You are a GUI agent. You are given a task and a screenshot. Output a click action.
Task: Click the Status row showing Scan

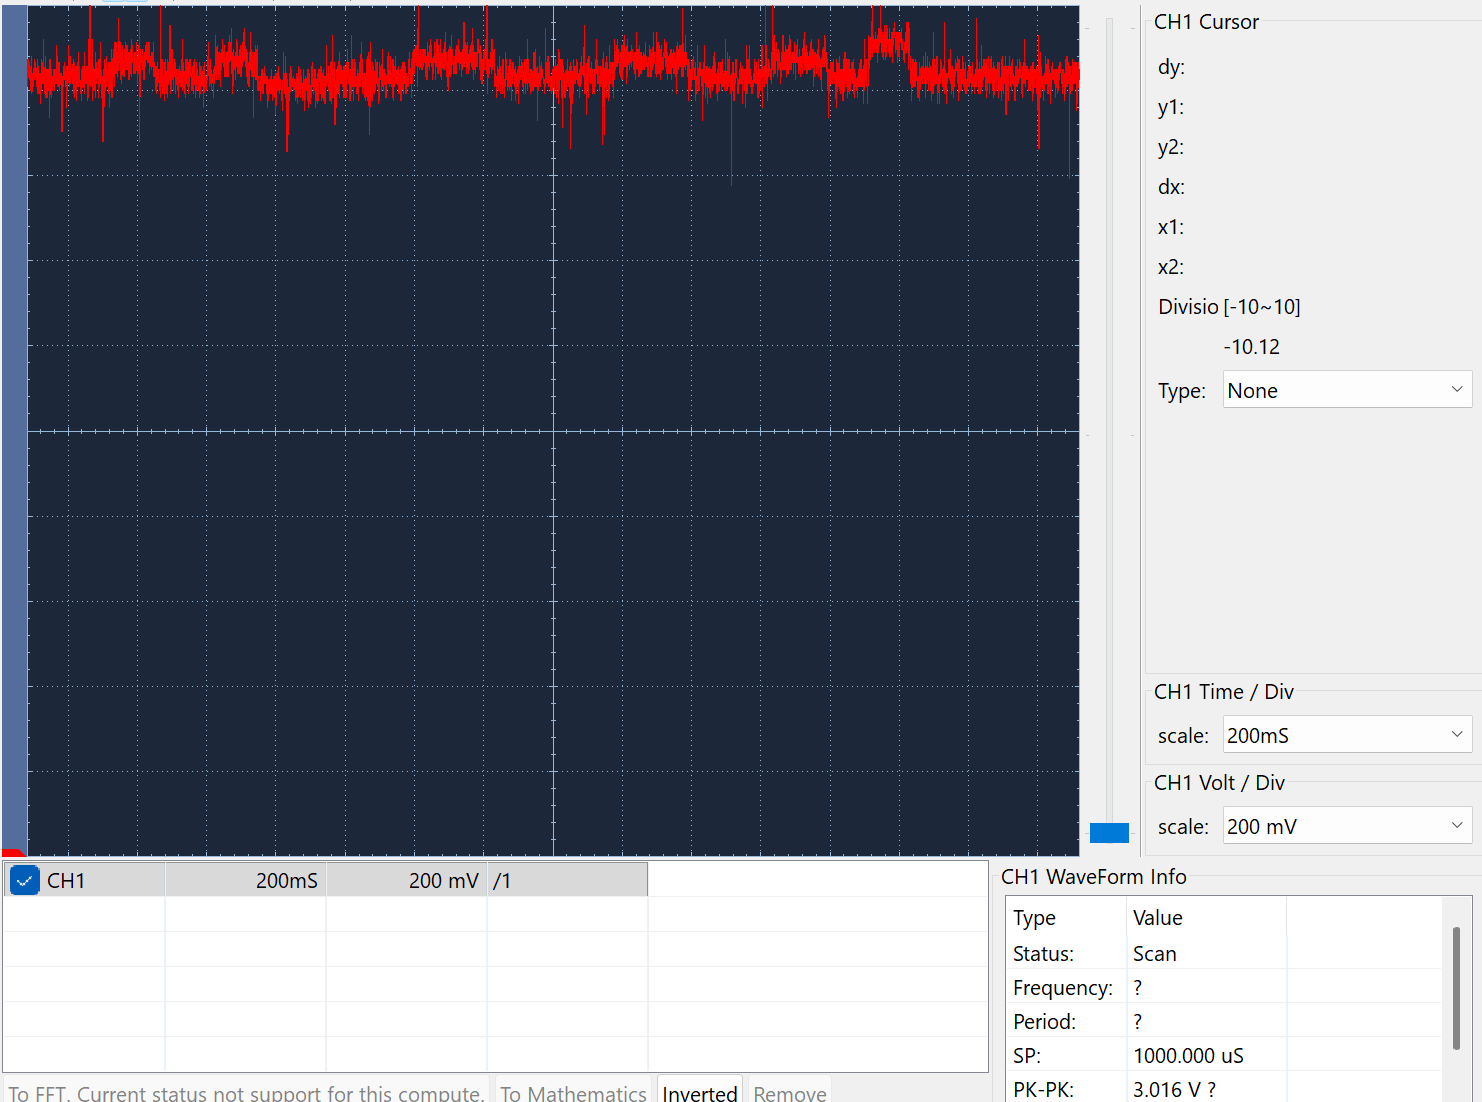tap(1153, 953)
